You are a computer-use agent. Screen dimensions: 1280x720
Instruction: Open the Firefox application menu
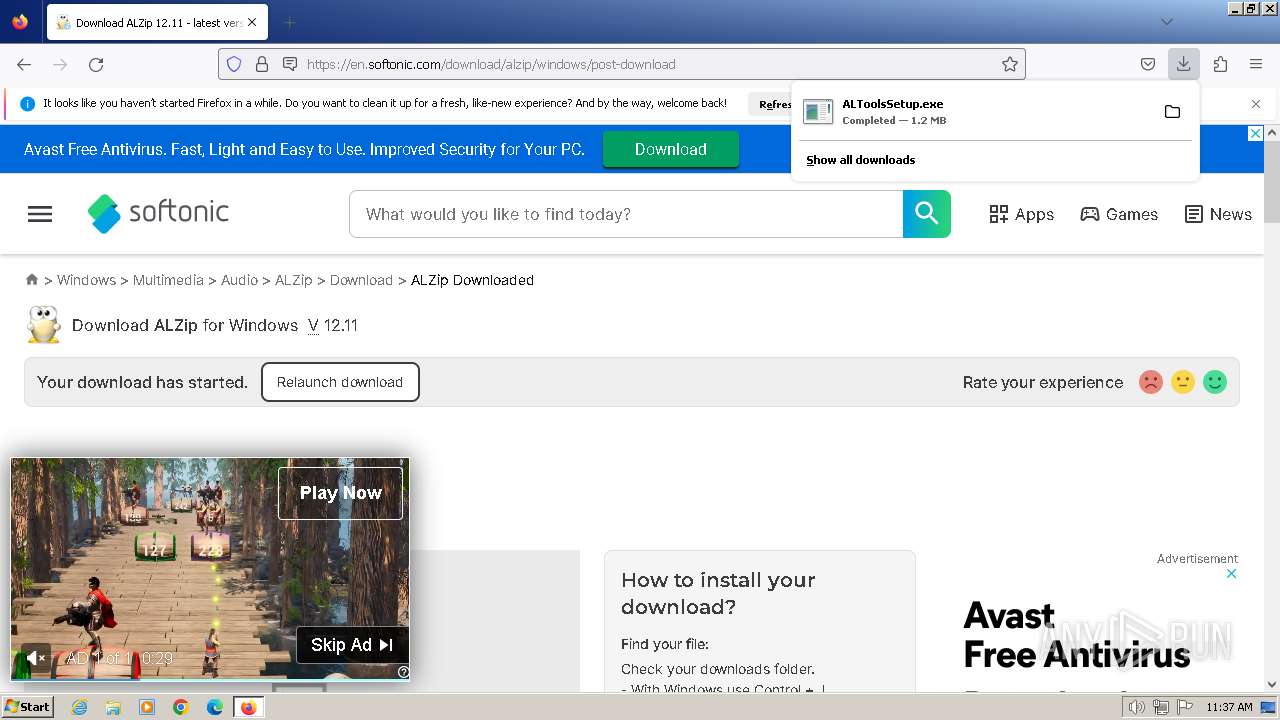pos(1256,64)
